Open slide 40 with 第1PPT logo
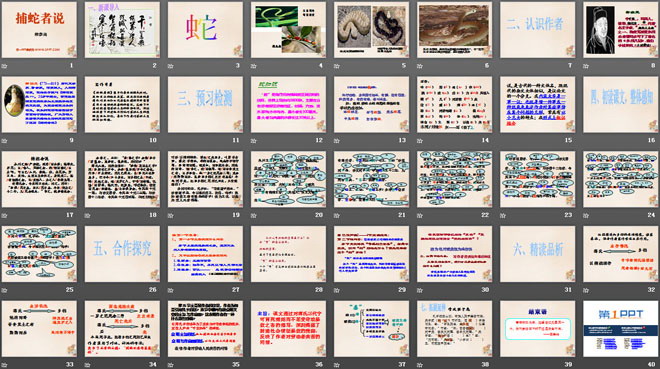Image resolution: width=660 pixels, height=369 pixels. click(621, 329)
